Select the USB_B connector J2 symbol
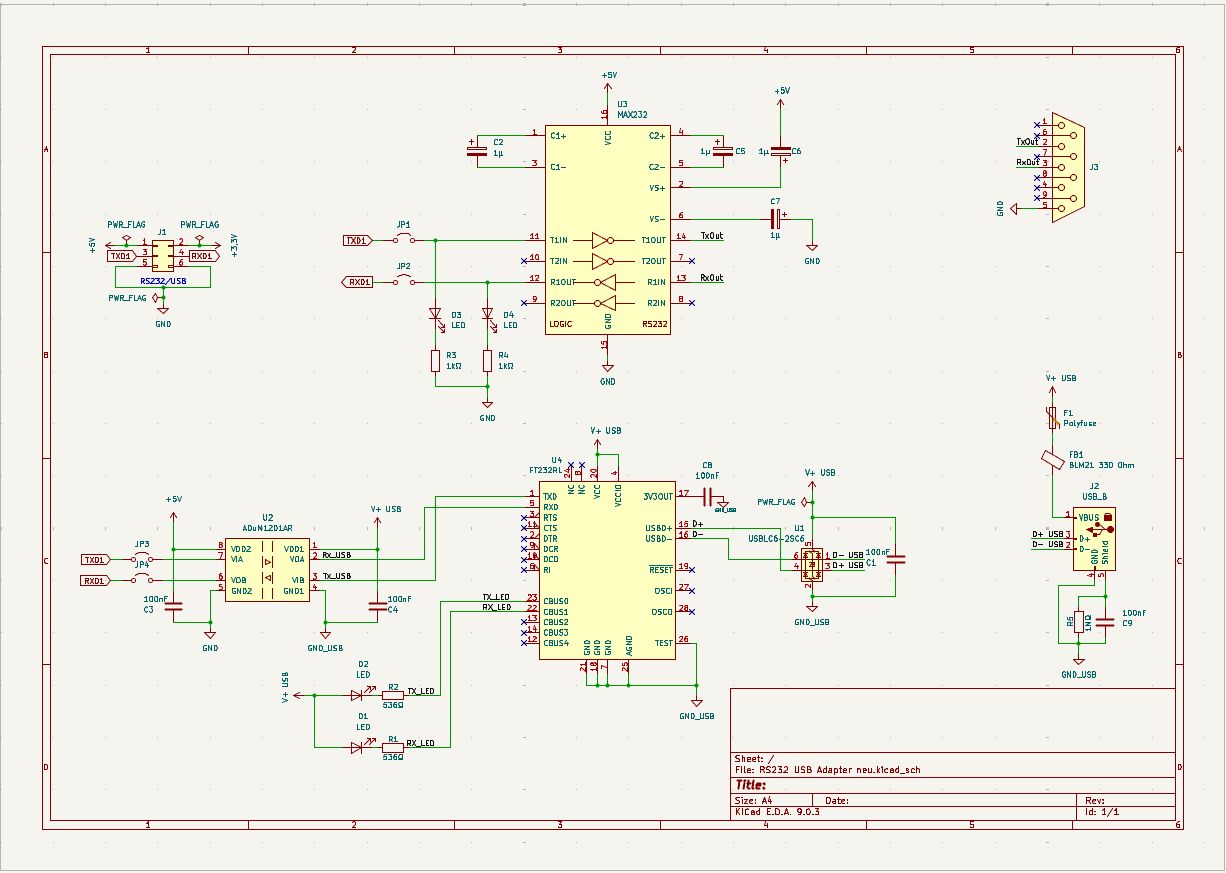Viewport: 1226px width, 873px height. tap(1094, 538)
